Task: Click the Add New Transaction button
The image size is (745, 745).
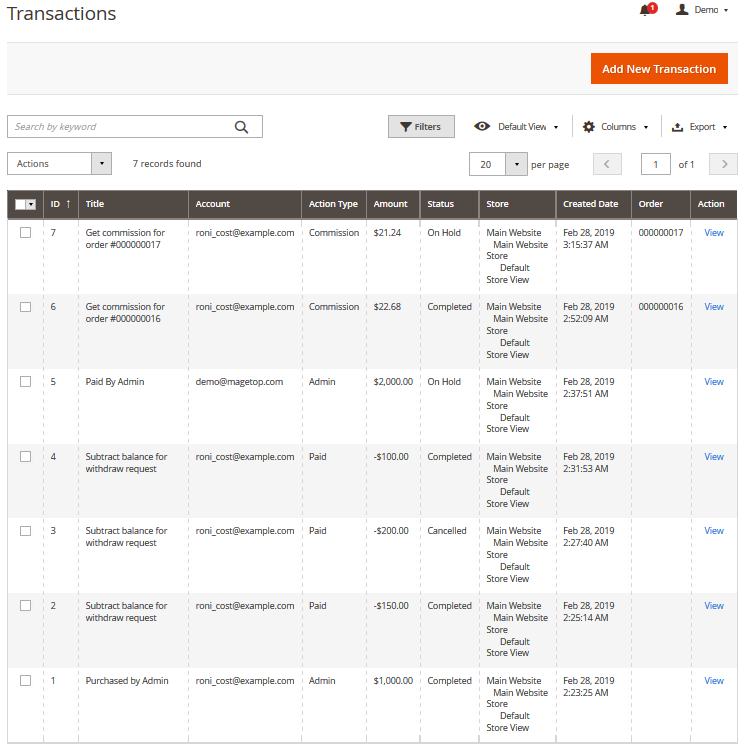Action: click(x=658, y=69)
